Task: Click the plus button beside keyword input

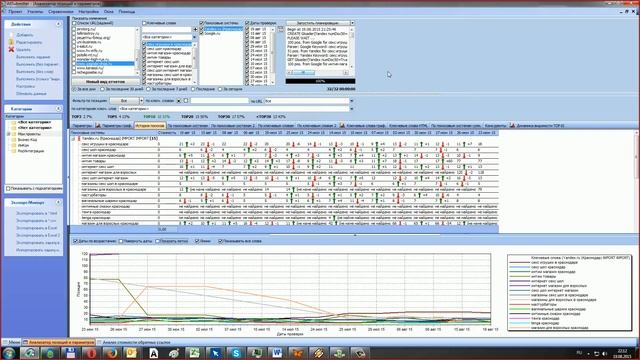Action: coord(195,29)
